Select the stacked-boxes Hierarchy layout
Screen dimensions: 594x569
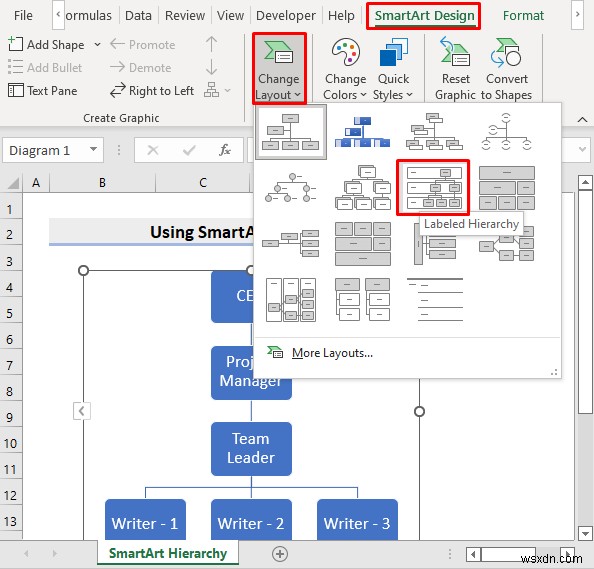pos(363,188)
